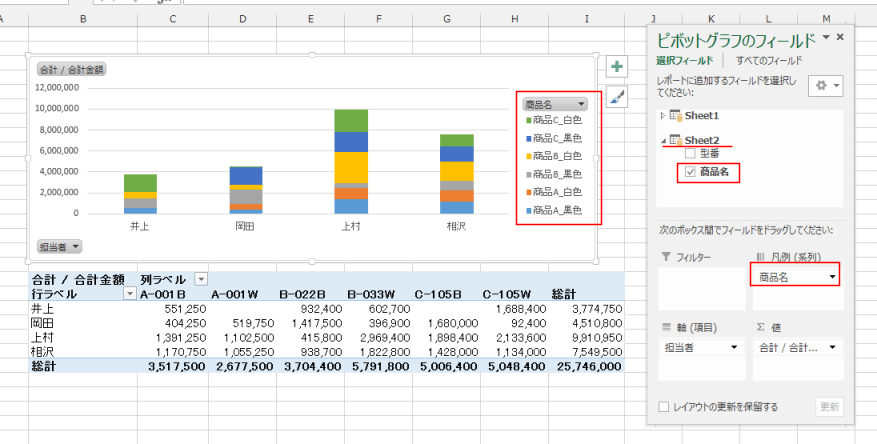Click the Chart Elements plus button

point(617,67)
